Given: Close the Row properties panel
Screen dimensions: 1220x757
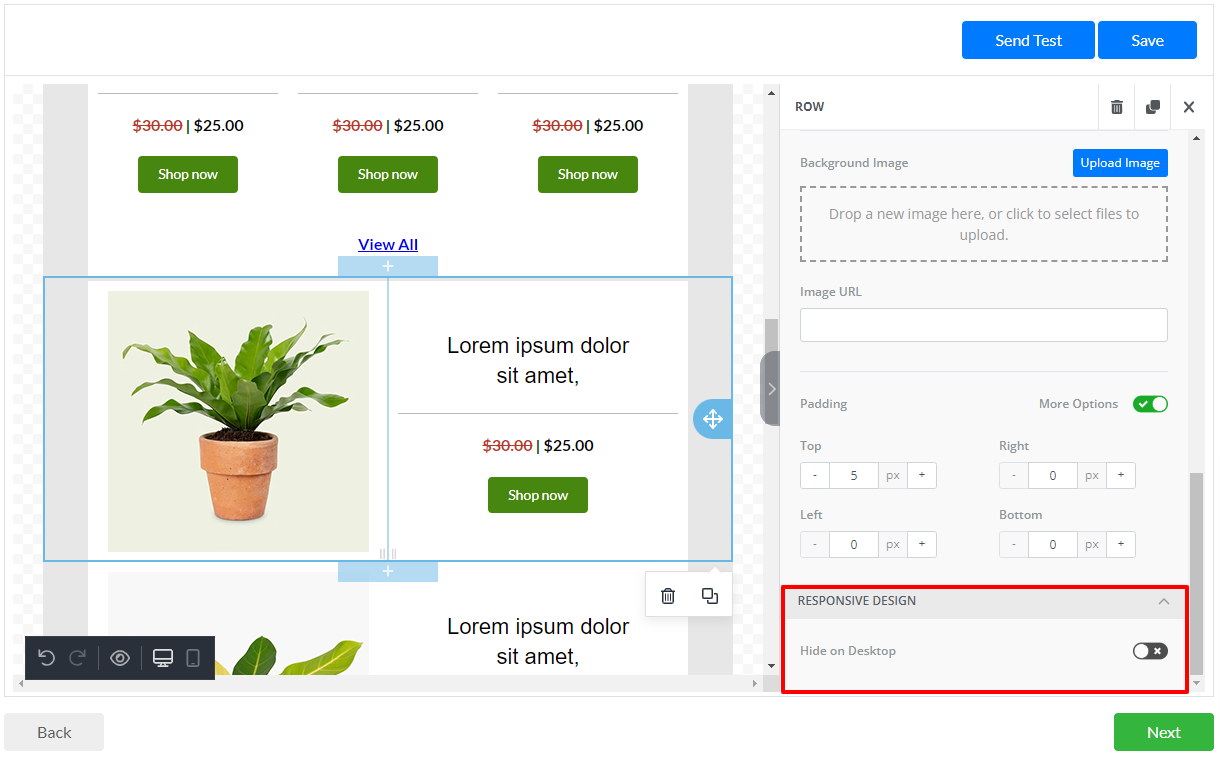Looking at the screenshot, I should [x=1189, y=107].
